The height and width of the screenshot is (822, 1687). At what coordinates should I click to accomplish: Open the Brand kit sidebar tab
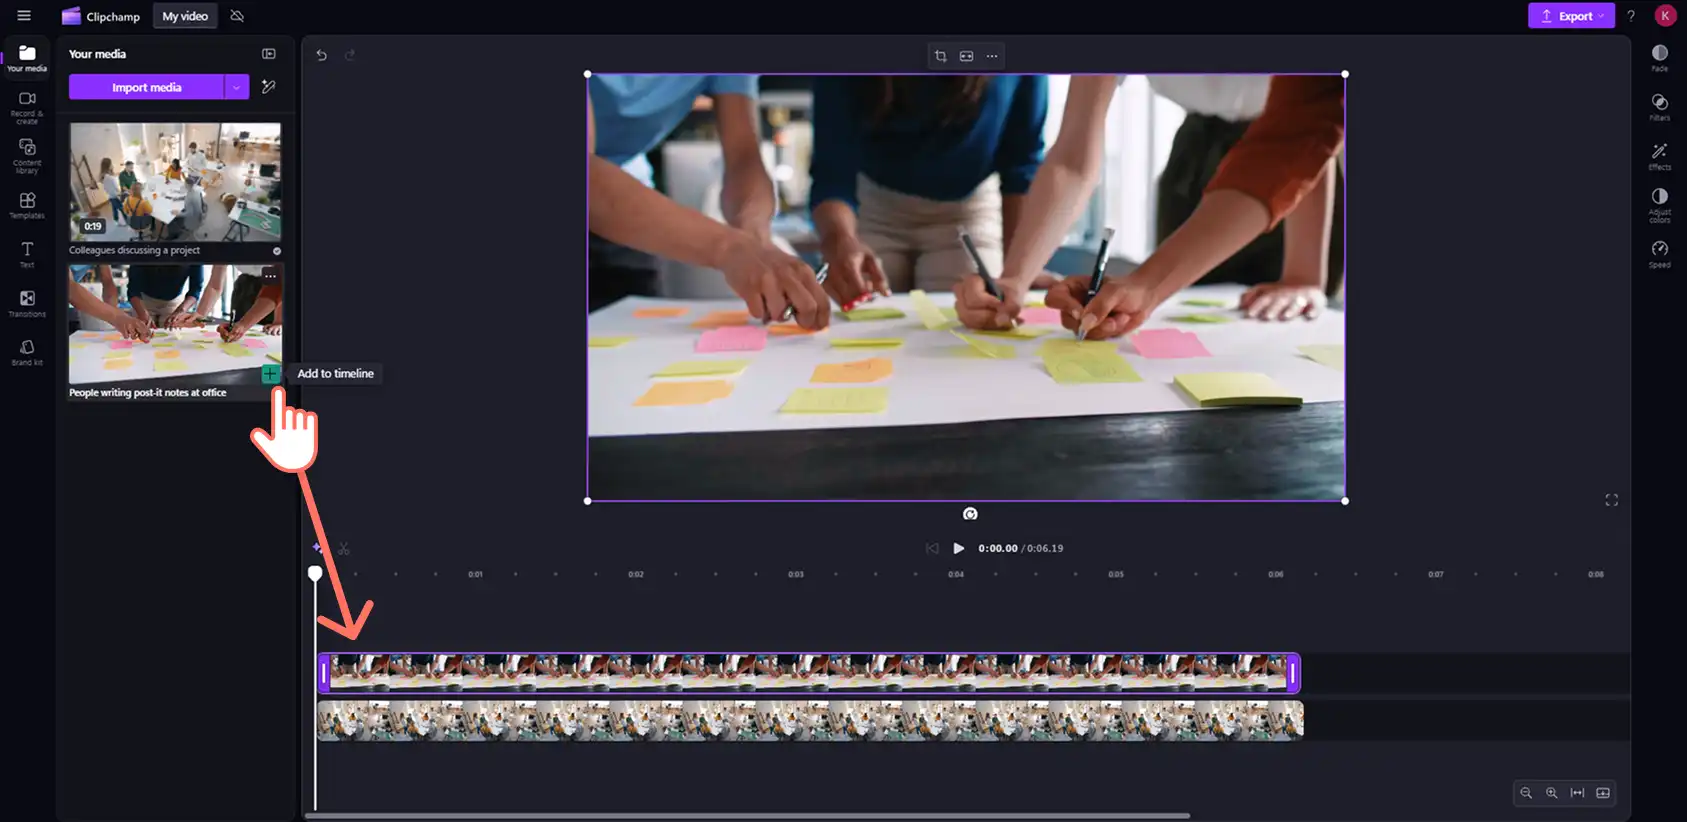(27, 352)
